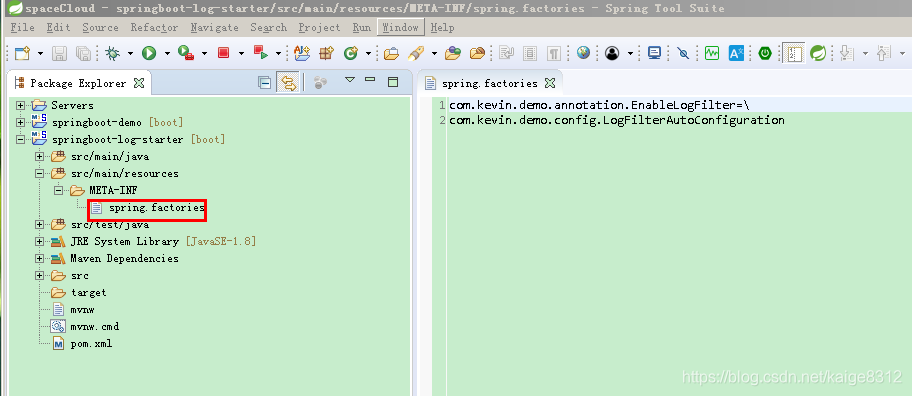
Task: Select the target folder
Action: point(79,292)
